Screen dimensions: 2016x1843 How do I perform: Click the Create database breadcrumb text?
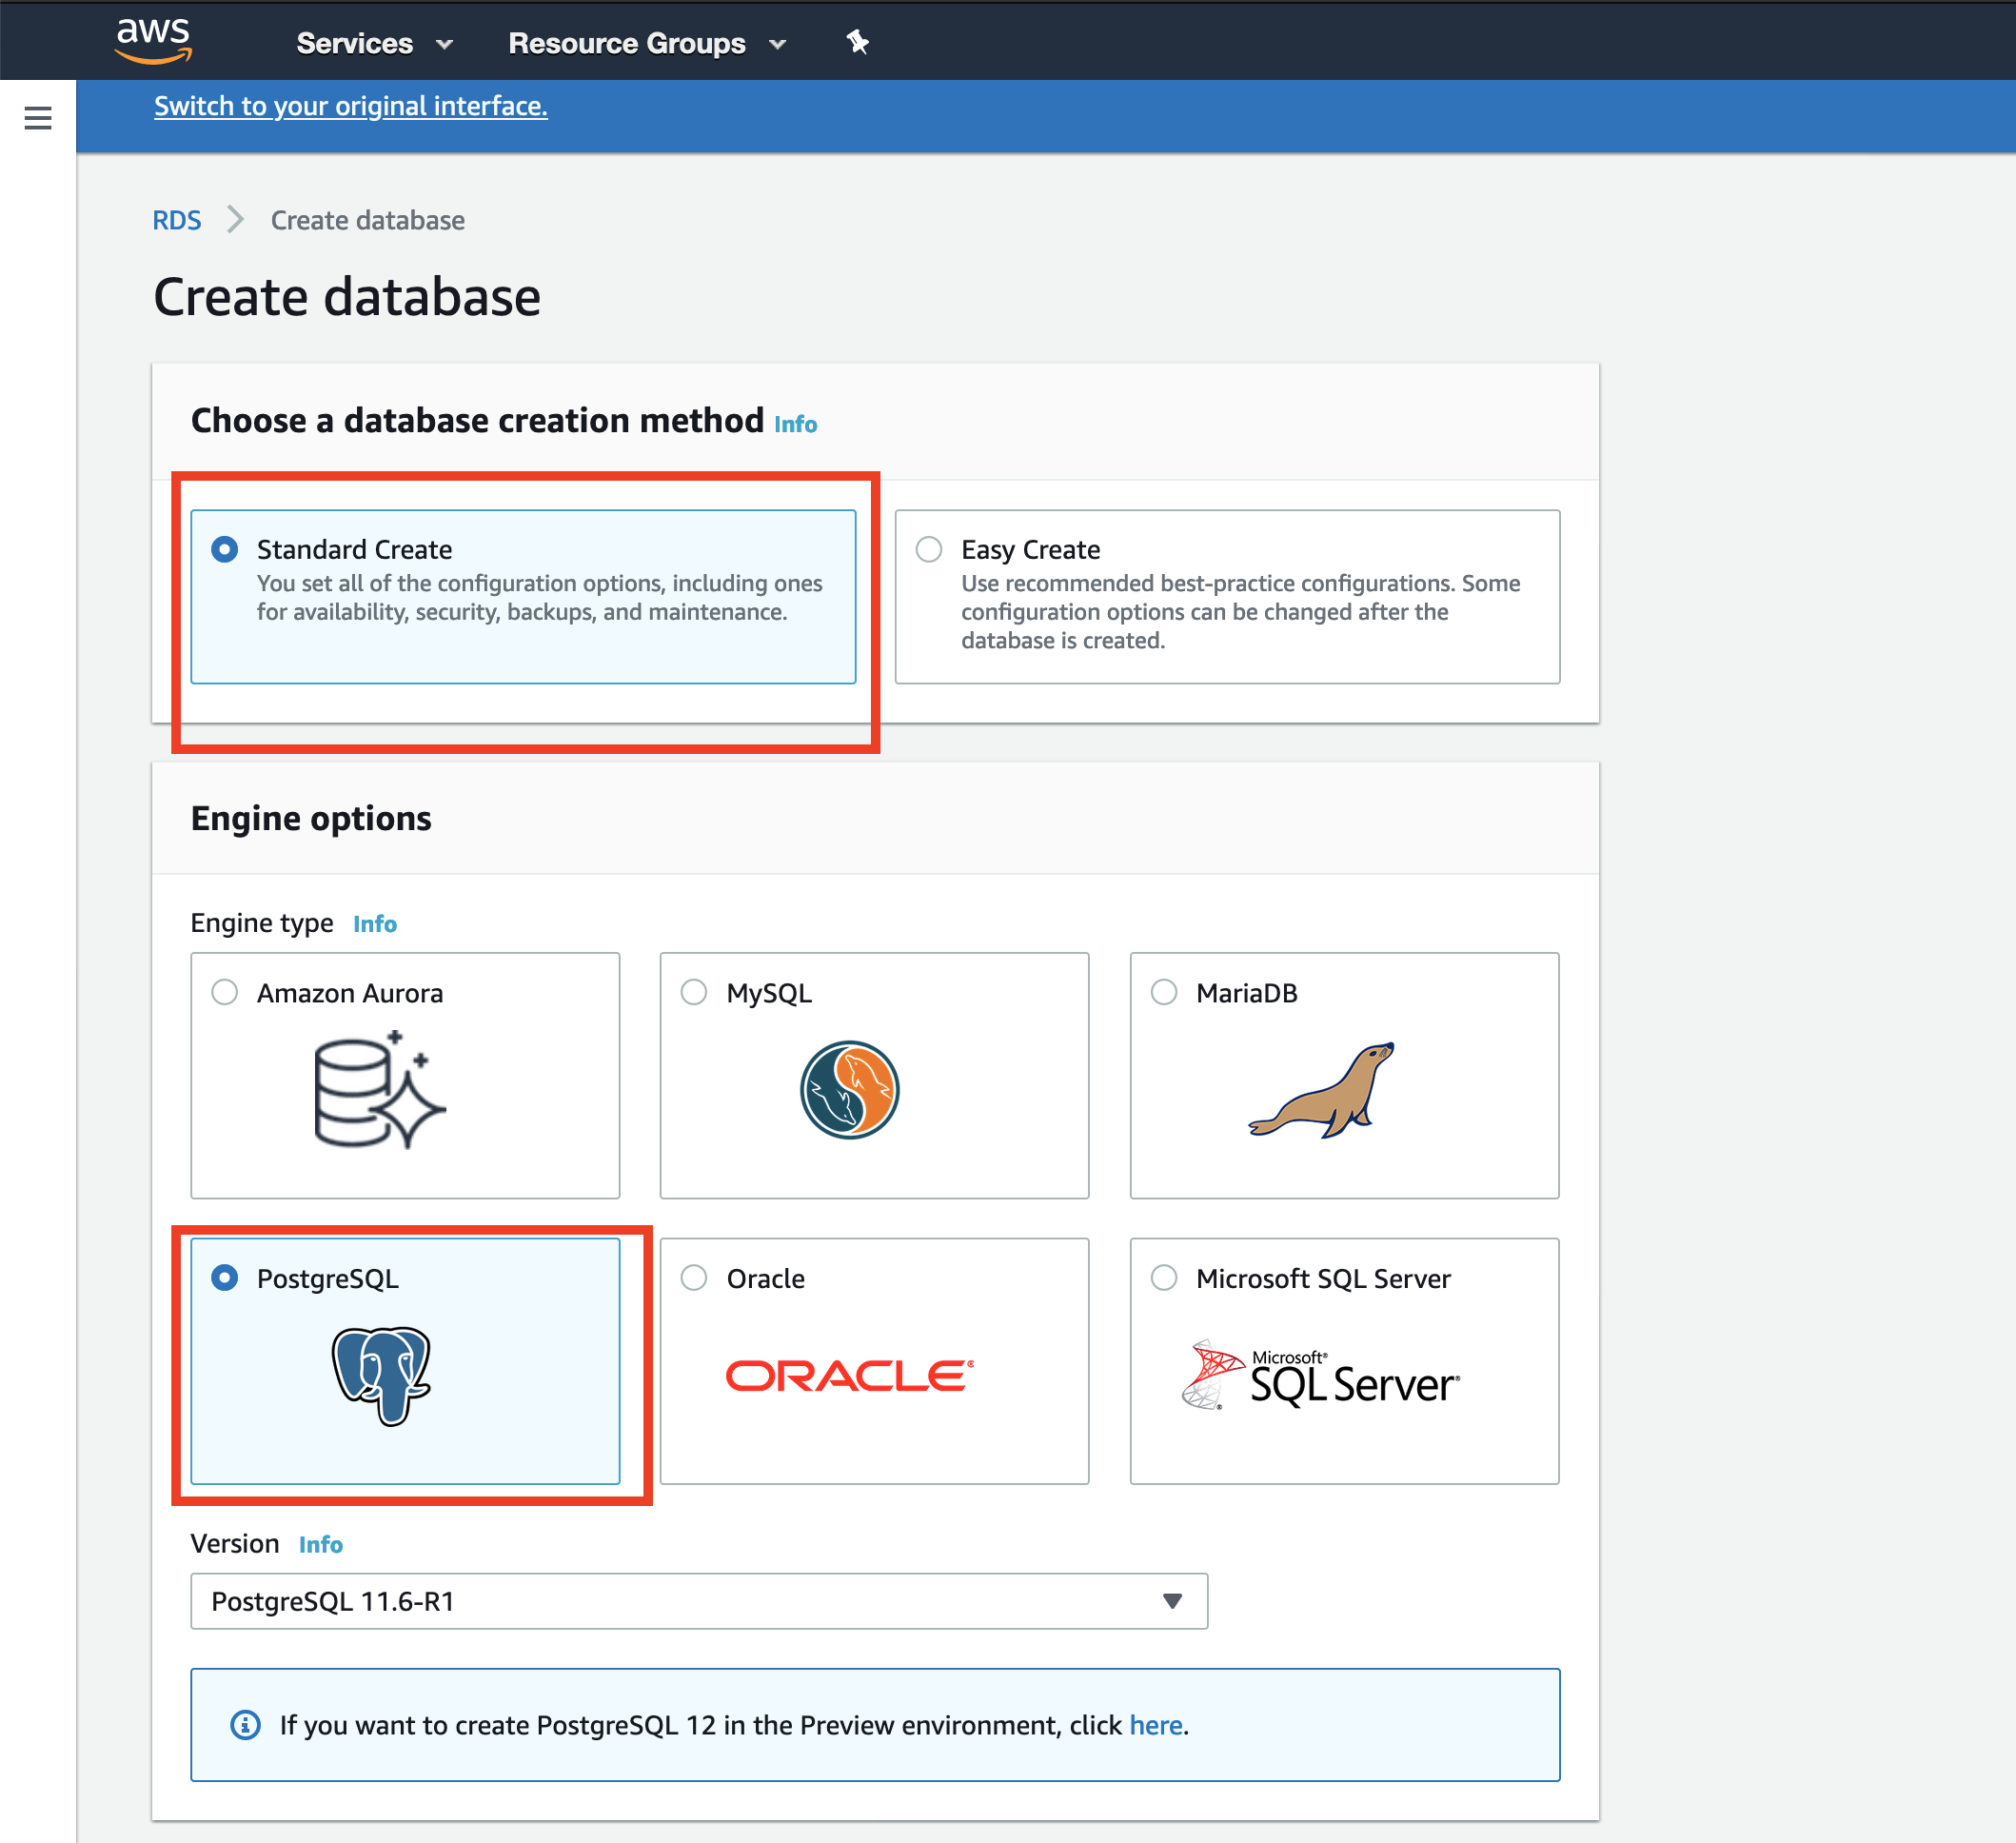point(368,220)
